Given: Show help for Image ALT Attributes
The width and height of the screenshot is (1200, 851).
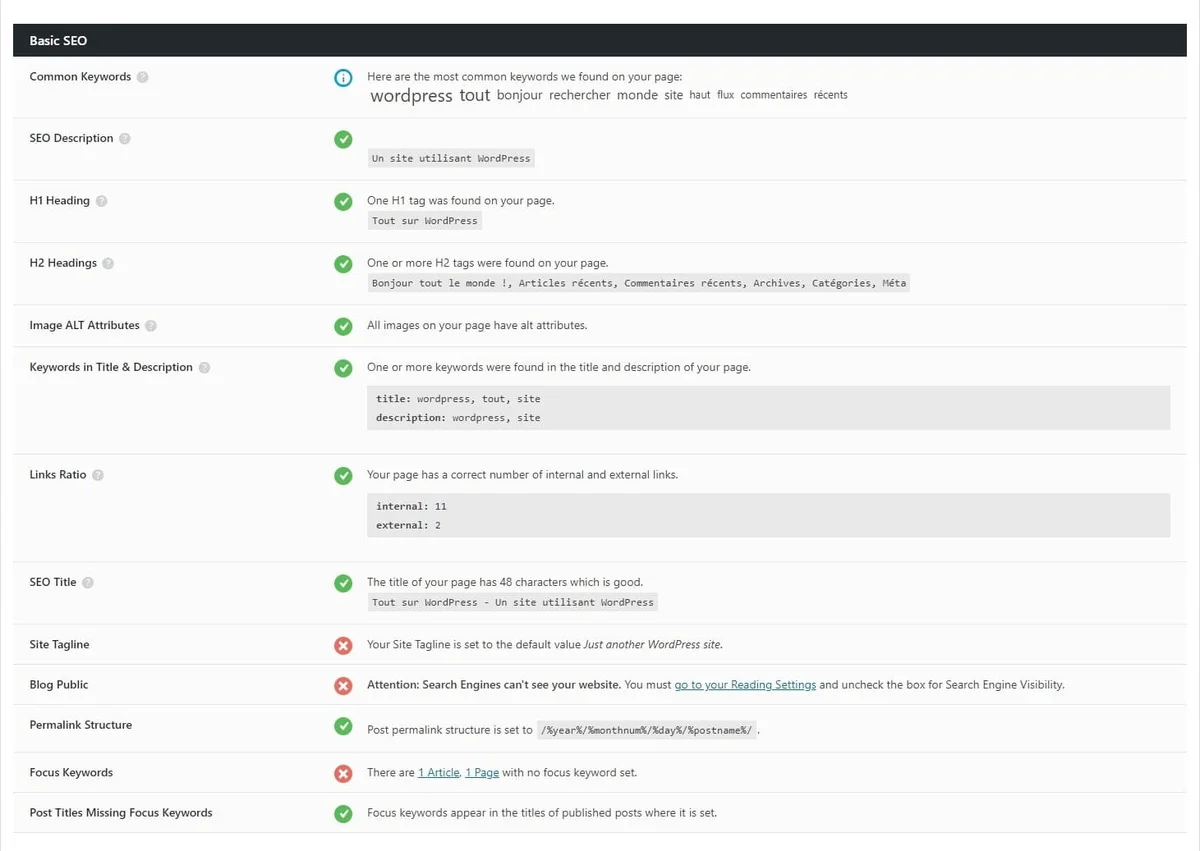Looking at the screenshot, I should (151, 326).
